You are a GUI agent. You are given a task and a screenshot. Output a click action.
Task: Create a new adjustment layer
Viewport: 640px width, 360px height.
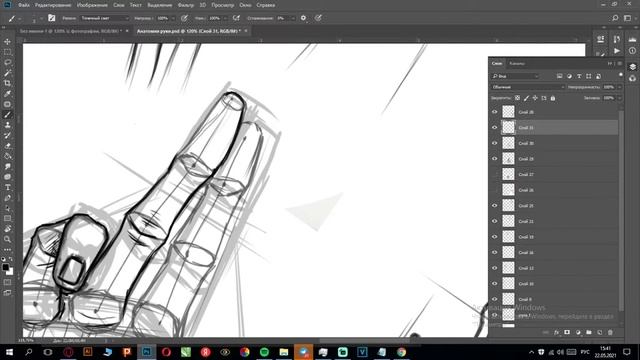(578, 332)
